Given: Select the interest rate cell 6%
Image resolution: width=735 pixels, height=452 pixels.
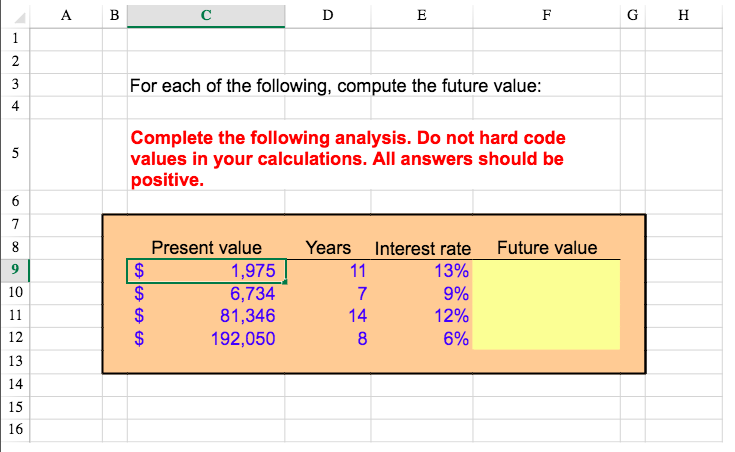Looking at the screenshot, I should pos(422,338).
